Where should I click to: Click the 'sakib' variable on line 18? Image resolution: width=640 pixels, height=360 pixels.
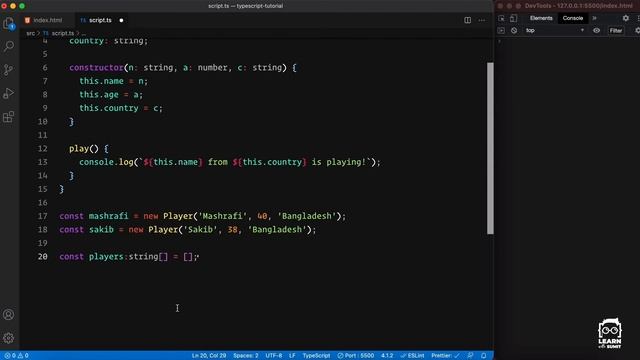[x=101, y=229]
